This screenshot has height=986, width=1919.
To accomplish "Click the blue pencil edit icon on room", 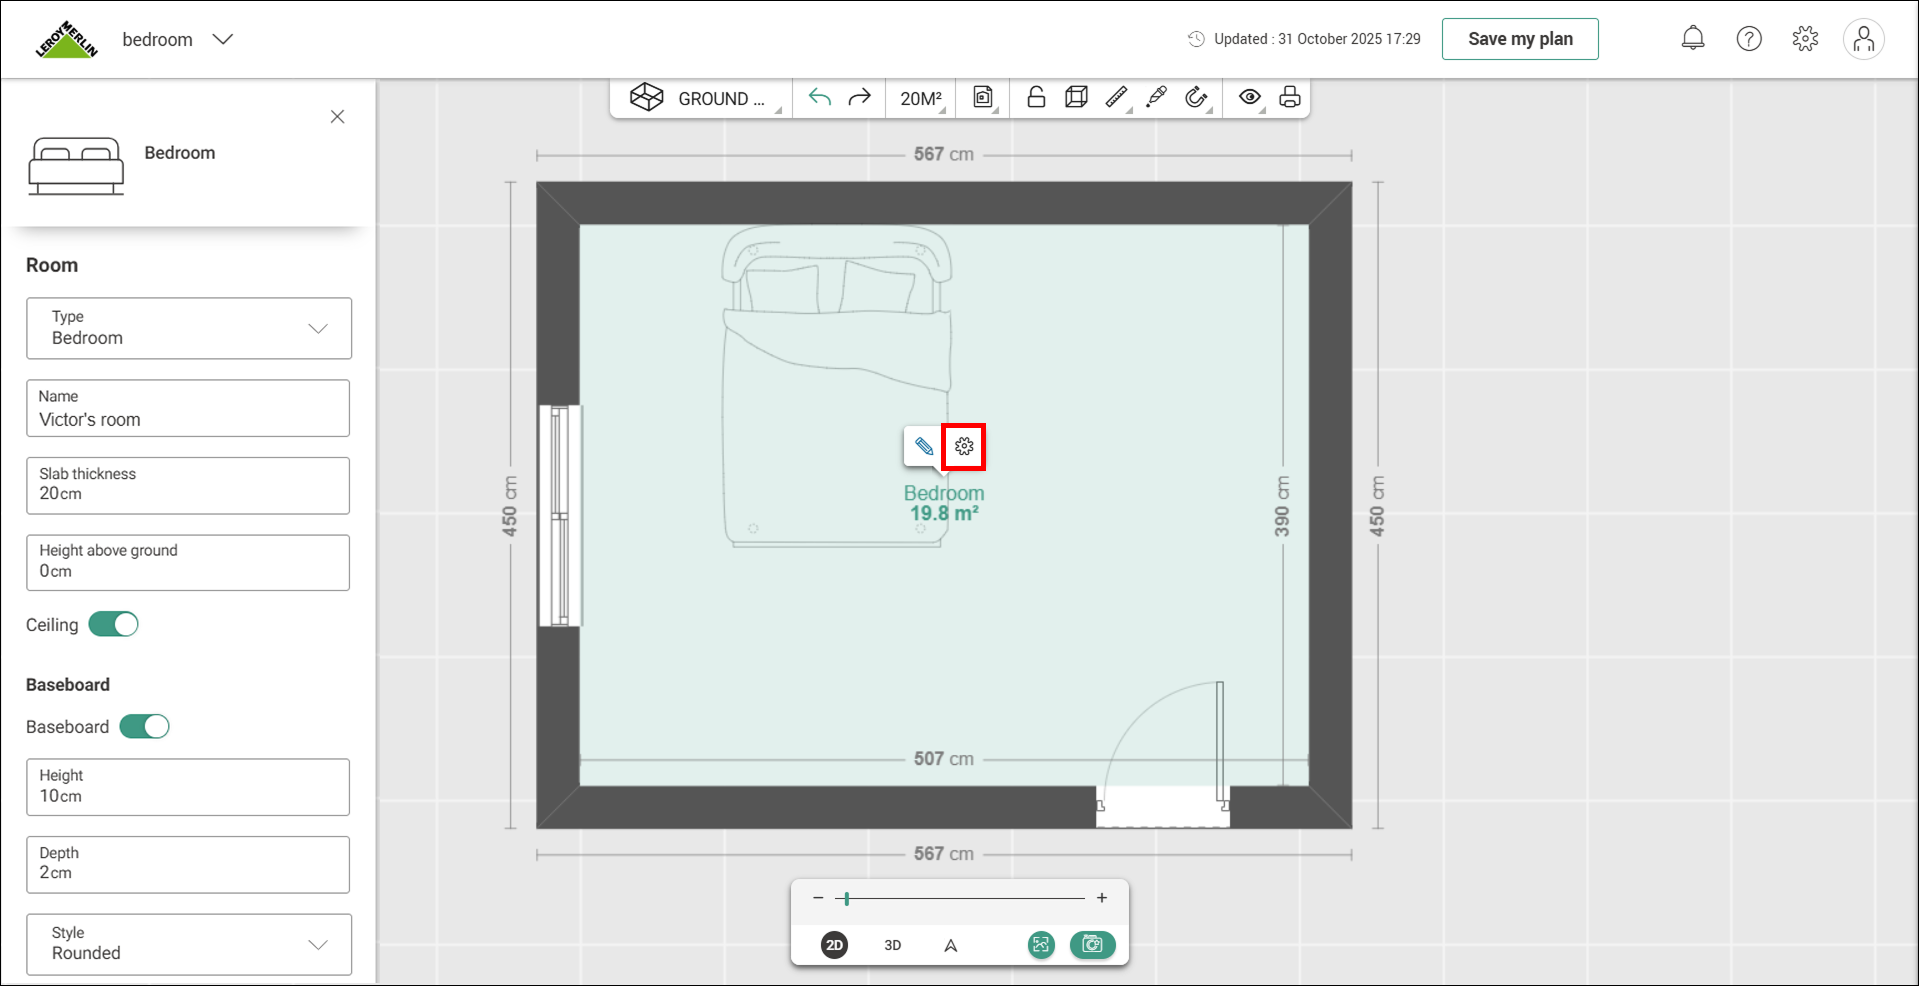I will (924, 446).
